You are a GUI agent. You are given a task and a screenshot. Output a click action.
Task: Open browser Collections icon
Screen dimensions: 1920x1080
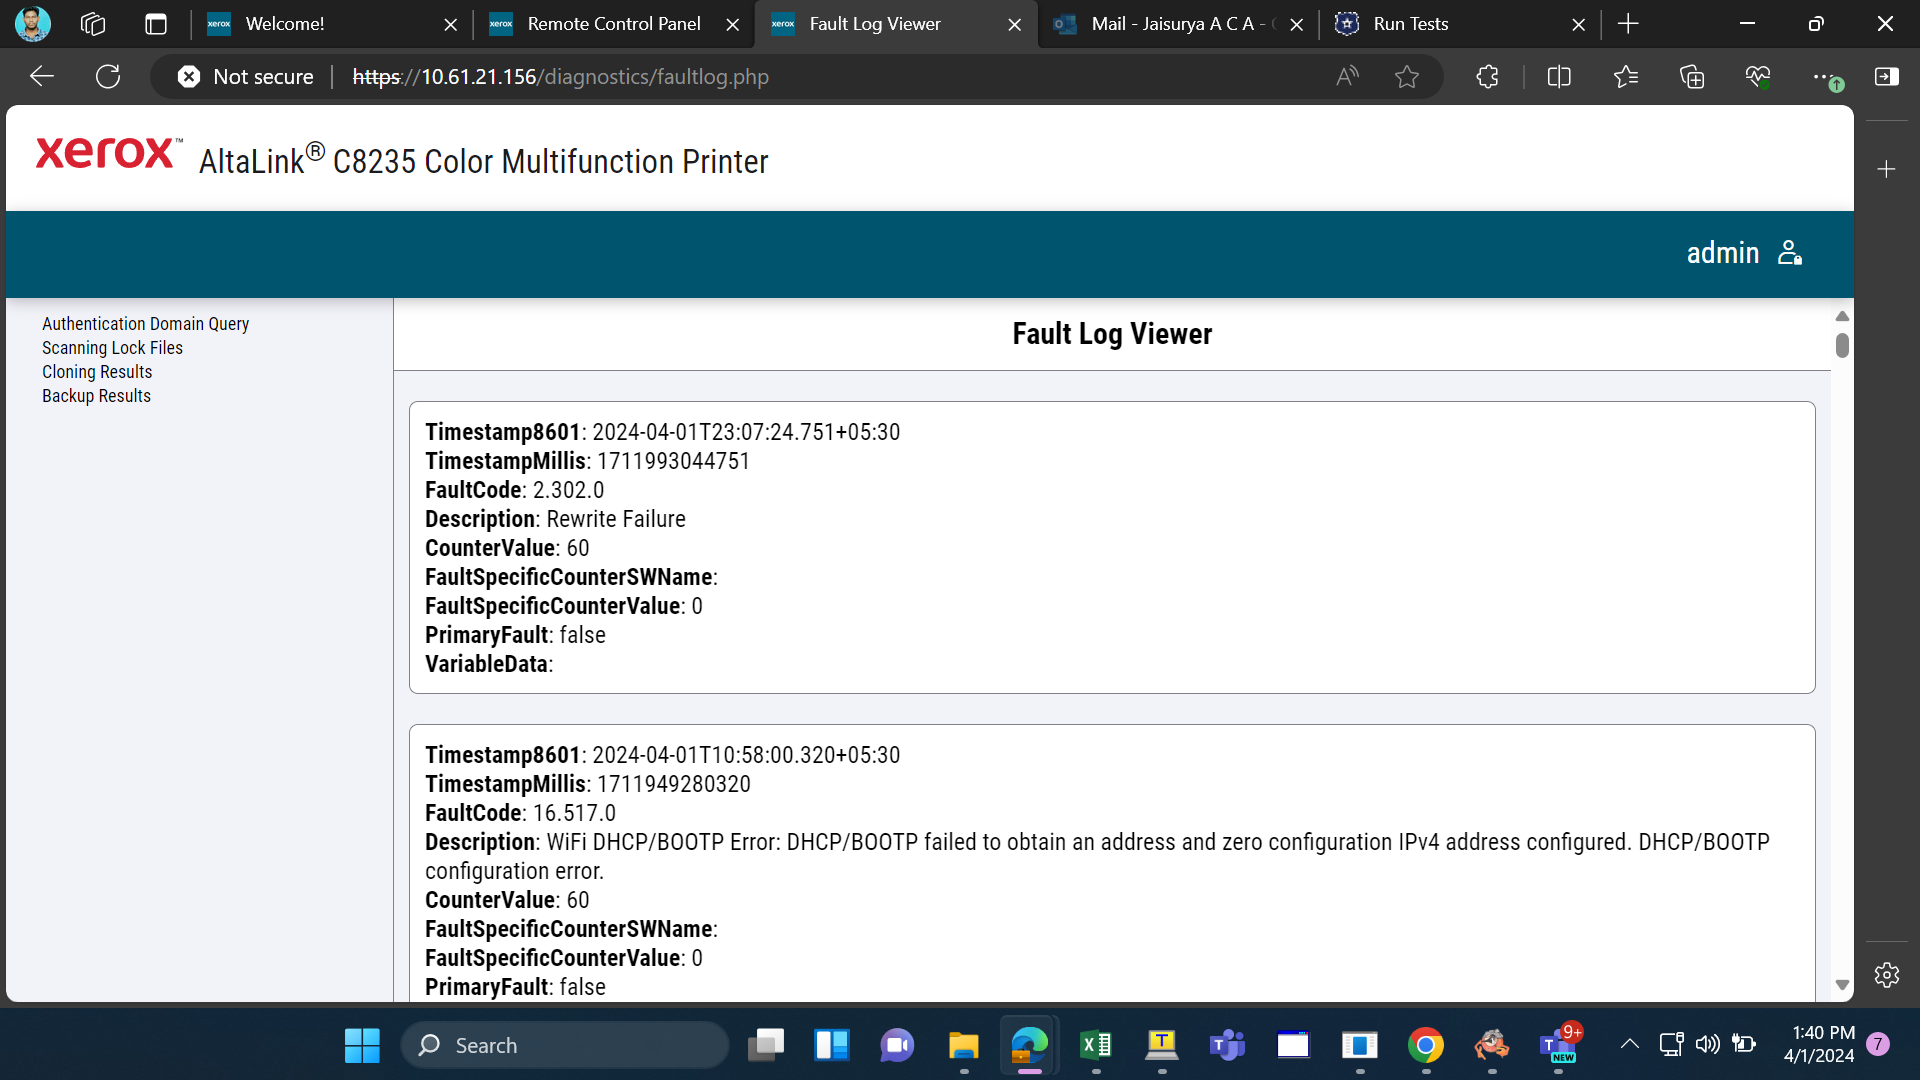[1692, 77]
